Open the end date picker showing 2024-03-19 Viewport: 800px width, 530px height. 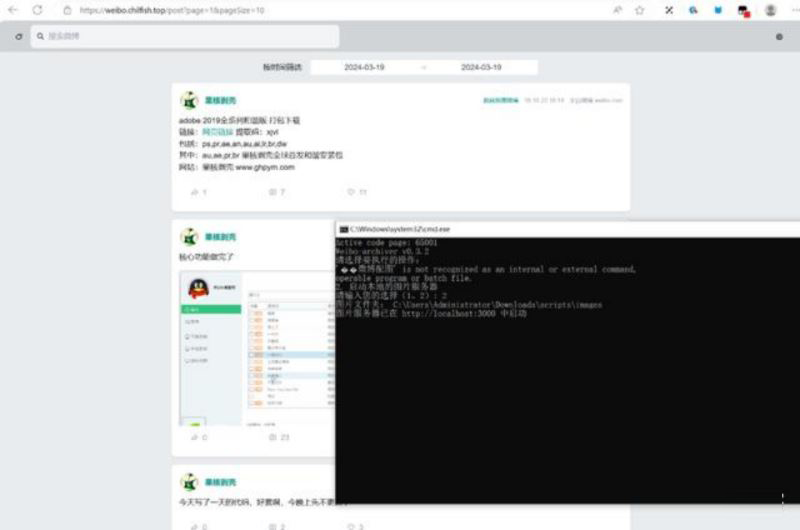481,67
